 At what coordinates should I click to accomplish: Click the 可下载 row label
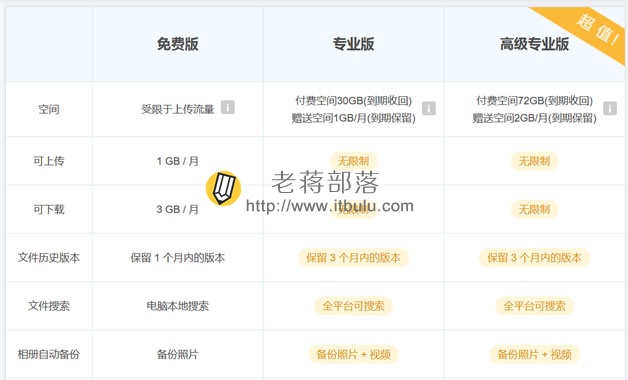(48, 209)
